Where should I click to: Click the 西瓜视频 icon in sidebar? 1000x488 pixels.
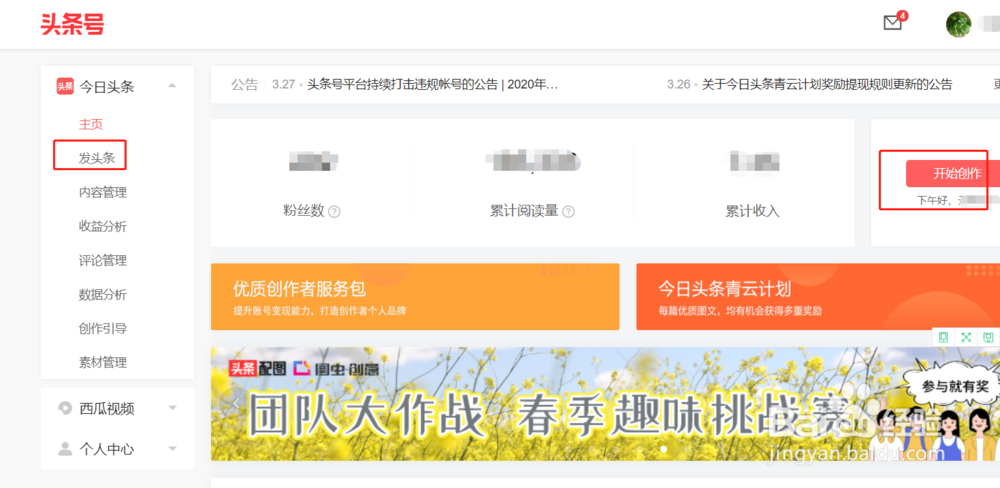[65, 408]
